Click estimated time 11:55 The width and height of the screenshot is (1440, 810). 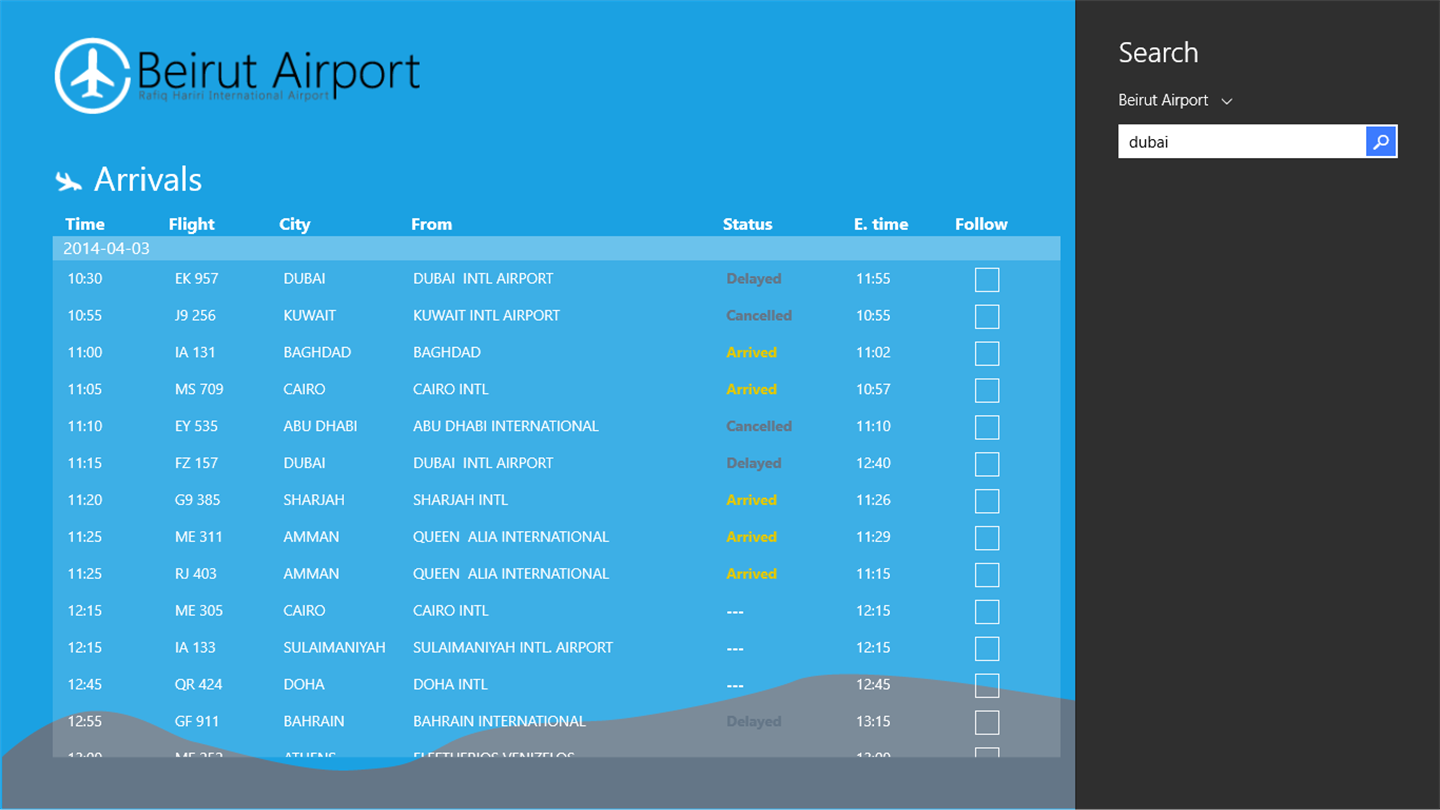pyautogui.click(x=873, y=279)
